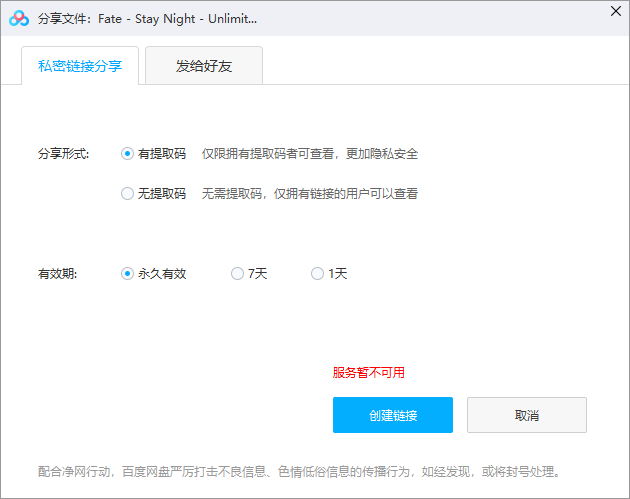Screen dimensions: 630x499
Task: Switch to the 私密链接分享 tab
Action: 80,66
